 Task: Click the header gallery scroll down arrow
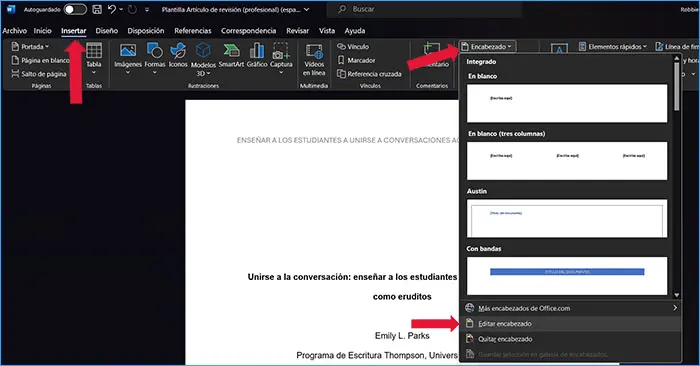(676, 295)
